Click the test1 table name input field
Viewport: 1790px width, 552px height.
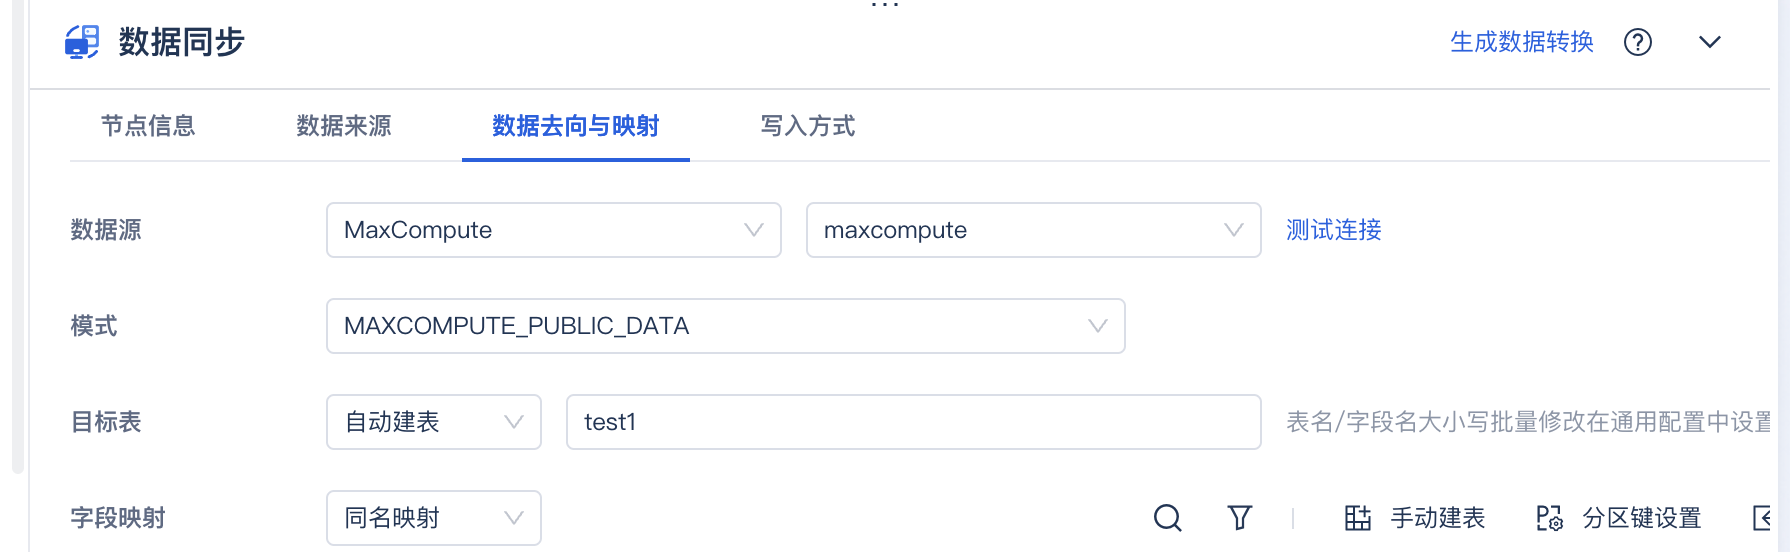coord(913,422)
